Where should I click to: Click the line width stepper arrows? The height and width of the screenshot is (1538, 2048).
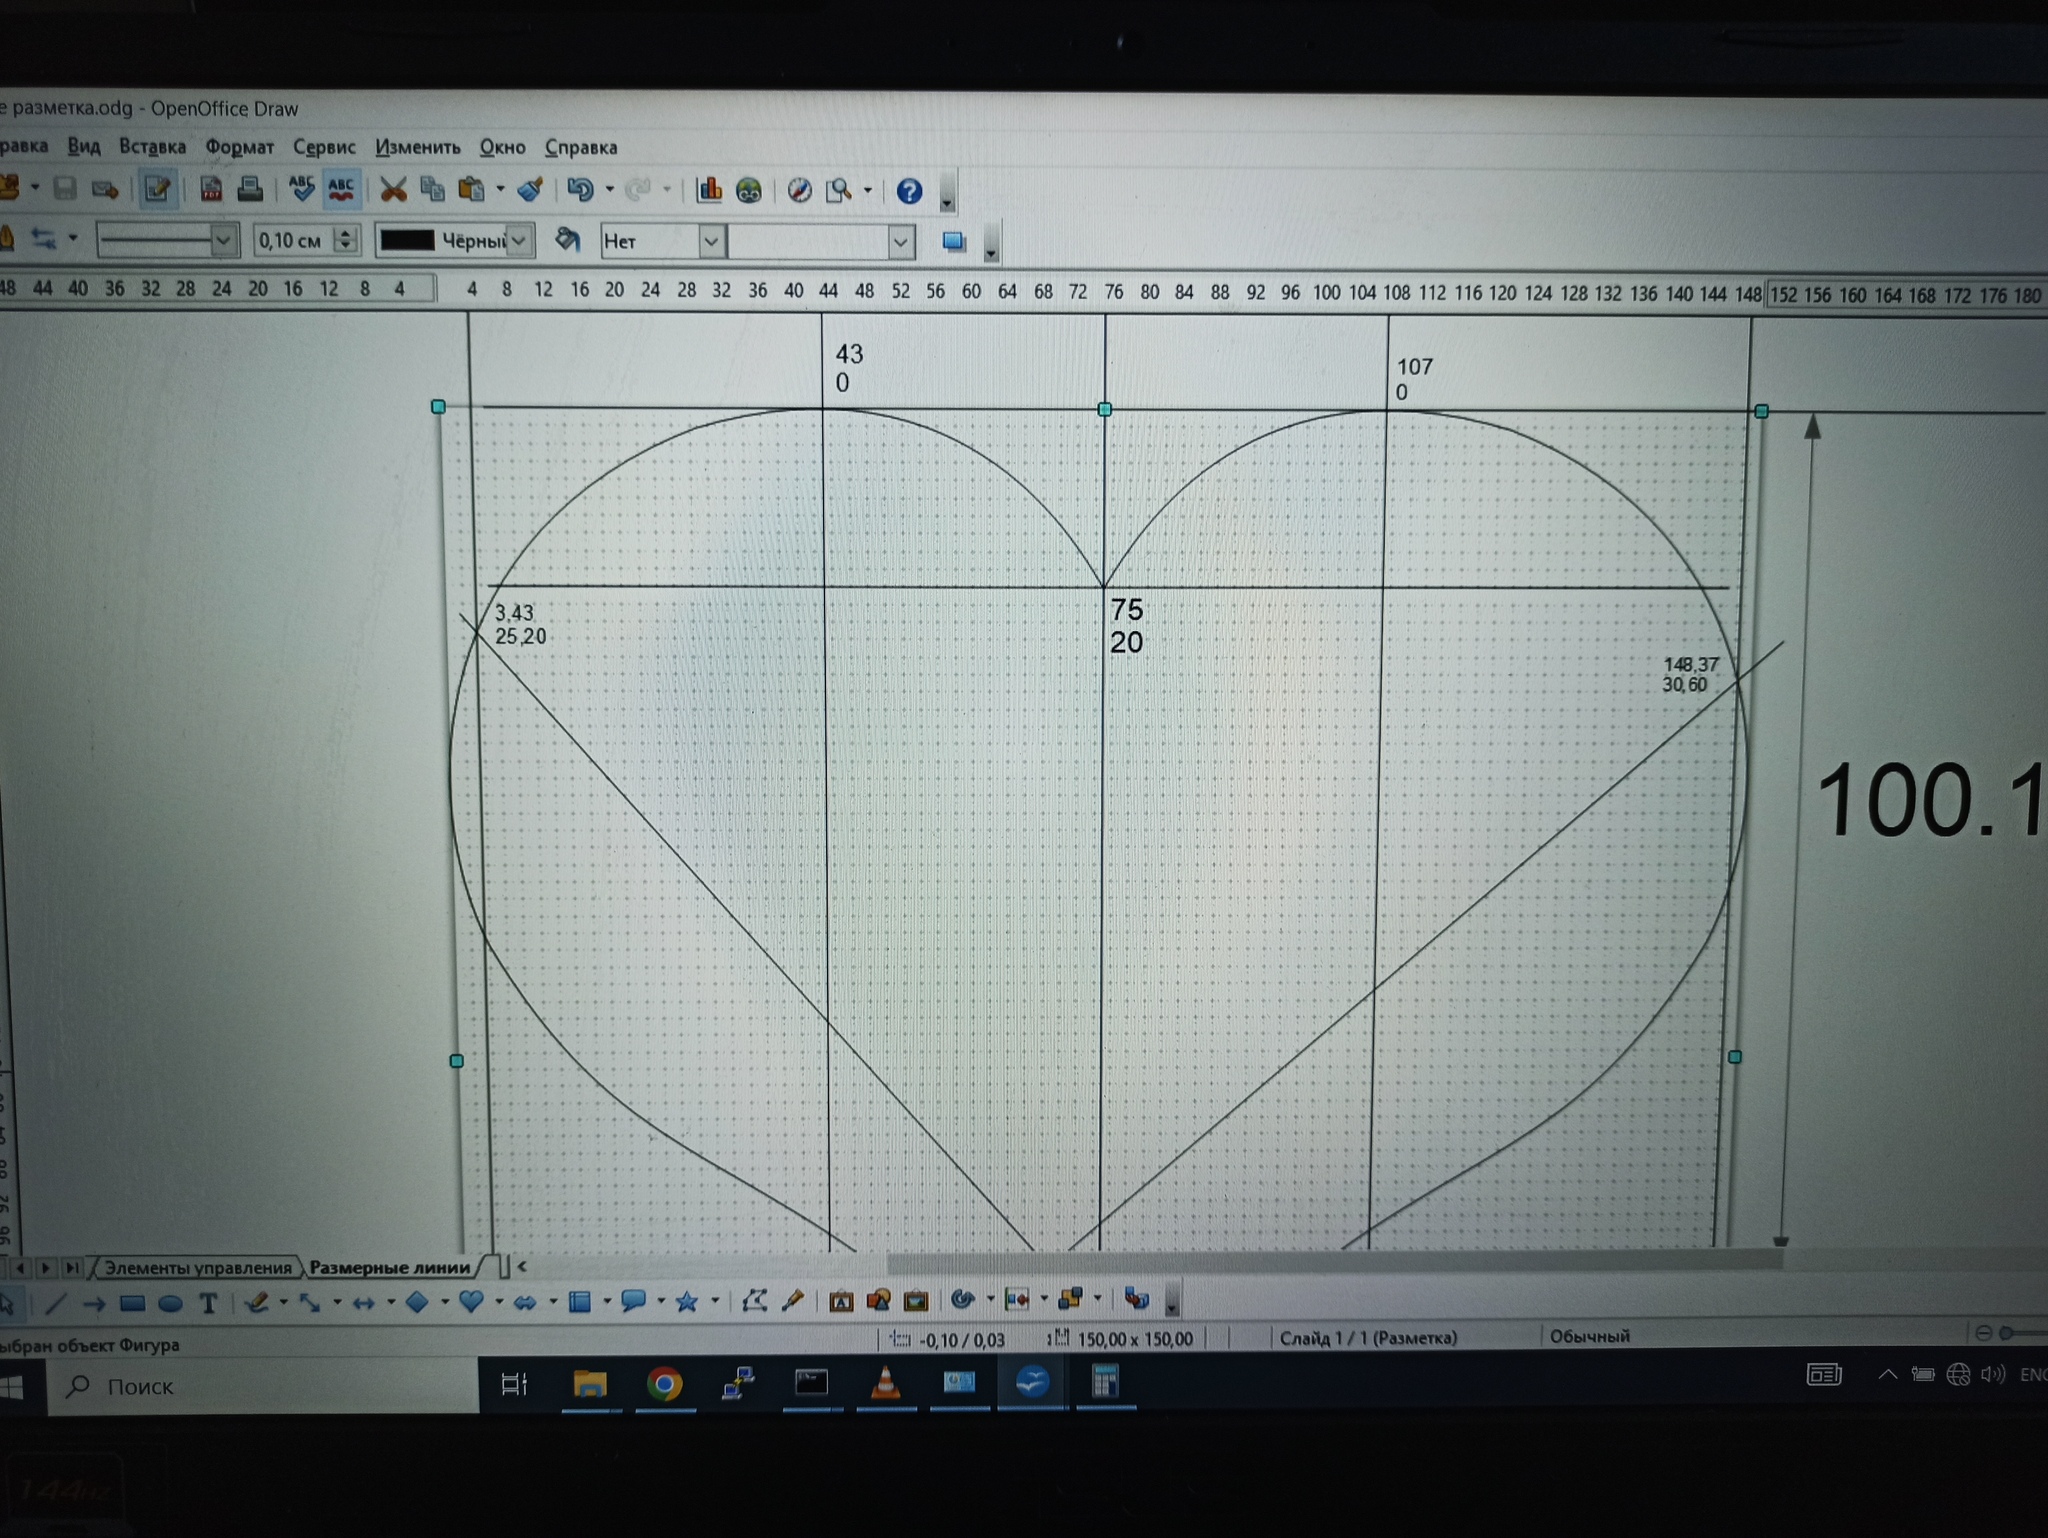pyautogui.click(x=346, y=240)
